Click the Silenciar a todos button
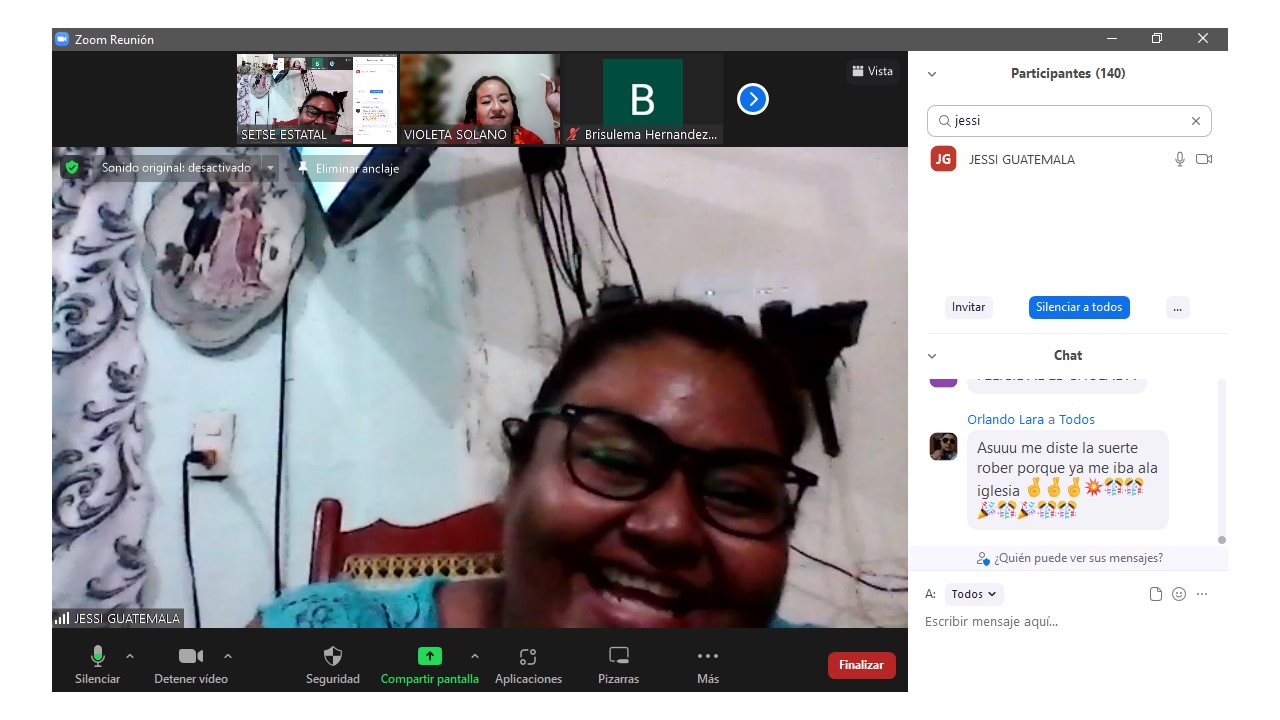 (1079, 307)
